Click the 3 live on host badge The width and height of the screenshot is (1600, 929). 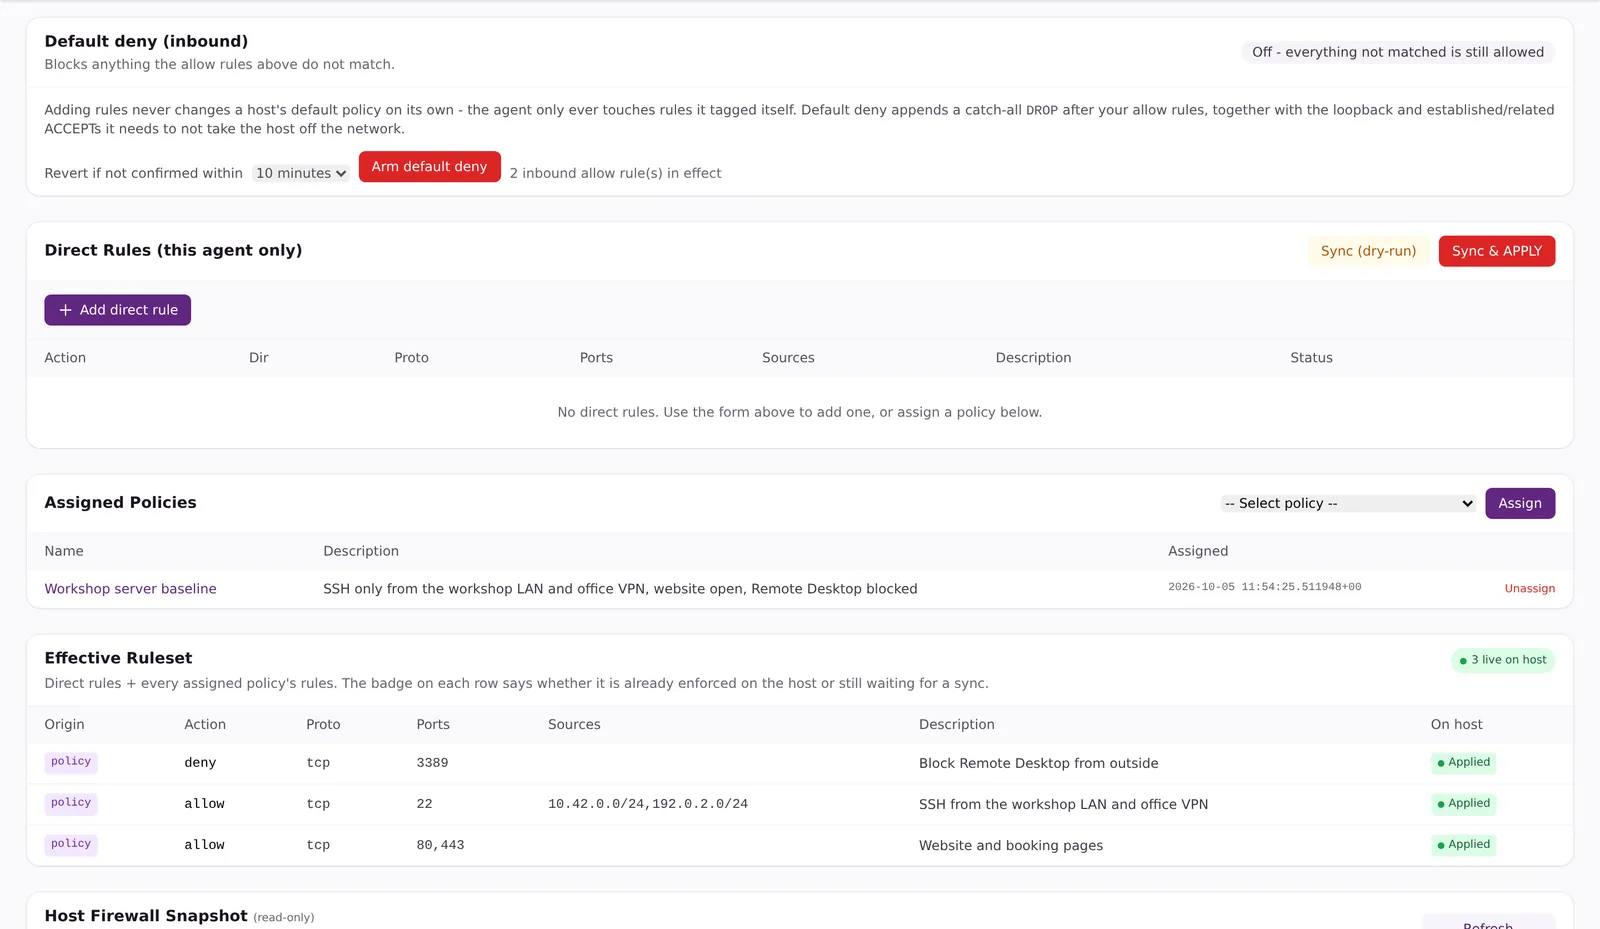coord(1503,660)
